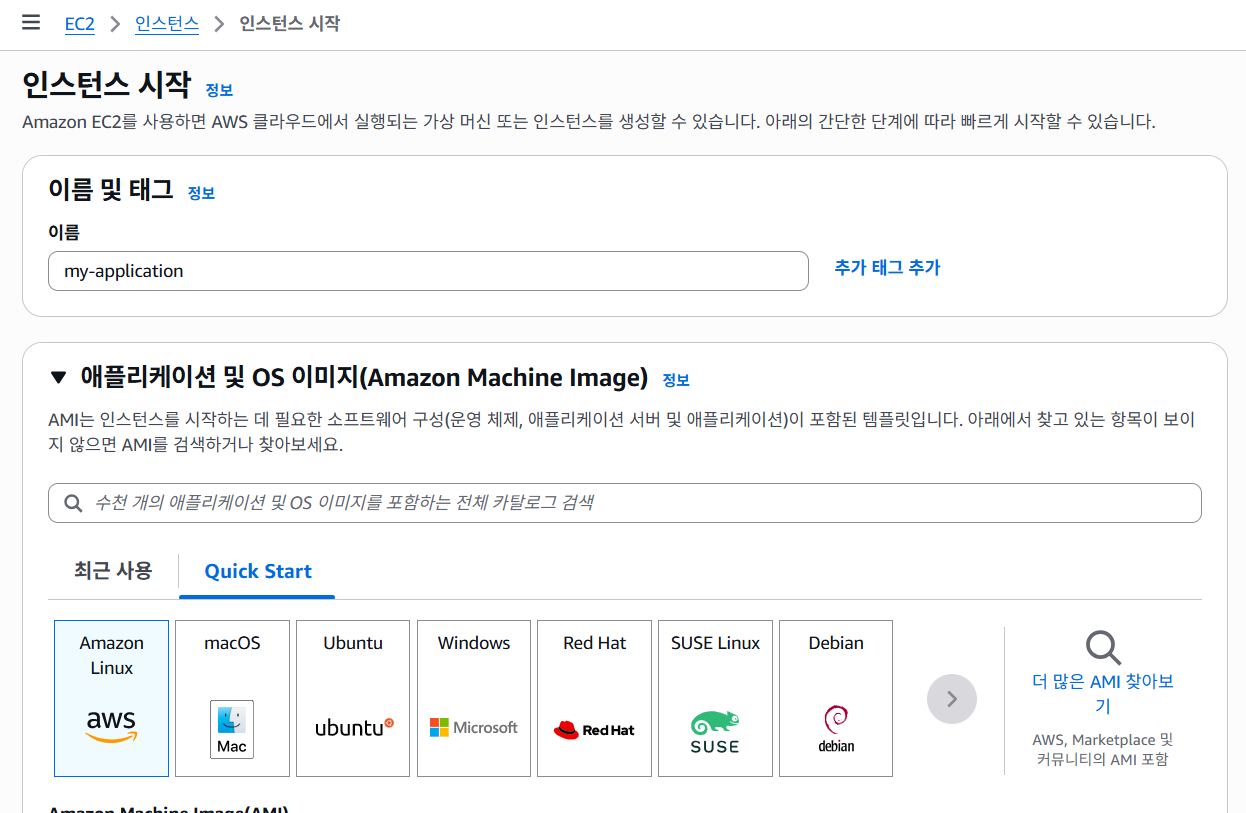Image resolution: width=1246 pixels, height=813 pixels.
Task: Open 더 많은 AMI 찾아보기 link
Action: click(x=1103, y=694)
